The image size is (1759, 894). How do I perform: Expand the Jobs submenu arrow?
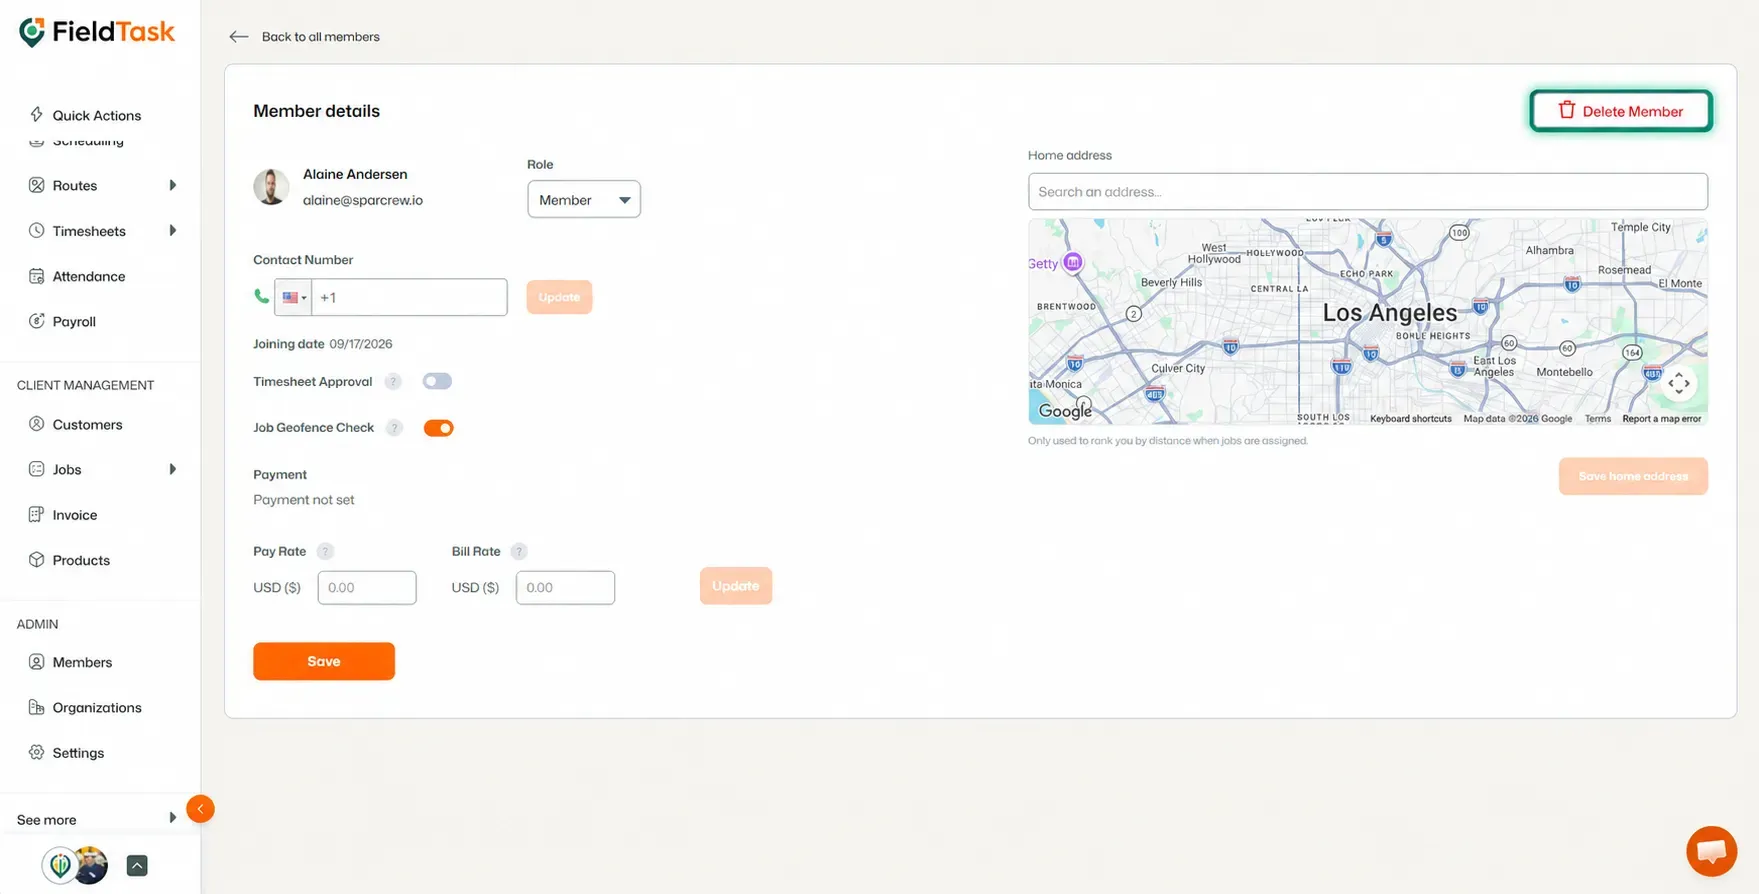point(173,469)
